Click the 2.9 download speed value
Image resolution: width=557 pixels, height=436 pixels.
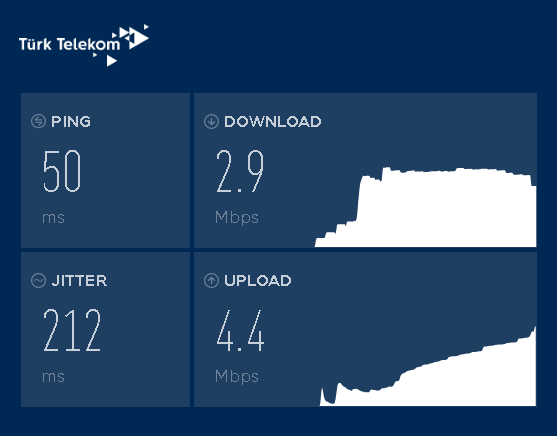pos(240,171)
